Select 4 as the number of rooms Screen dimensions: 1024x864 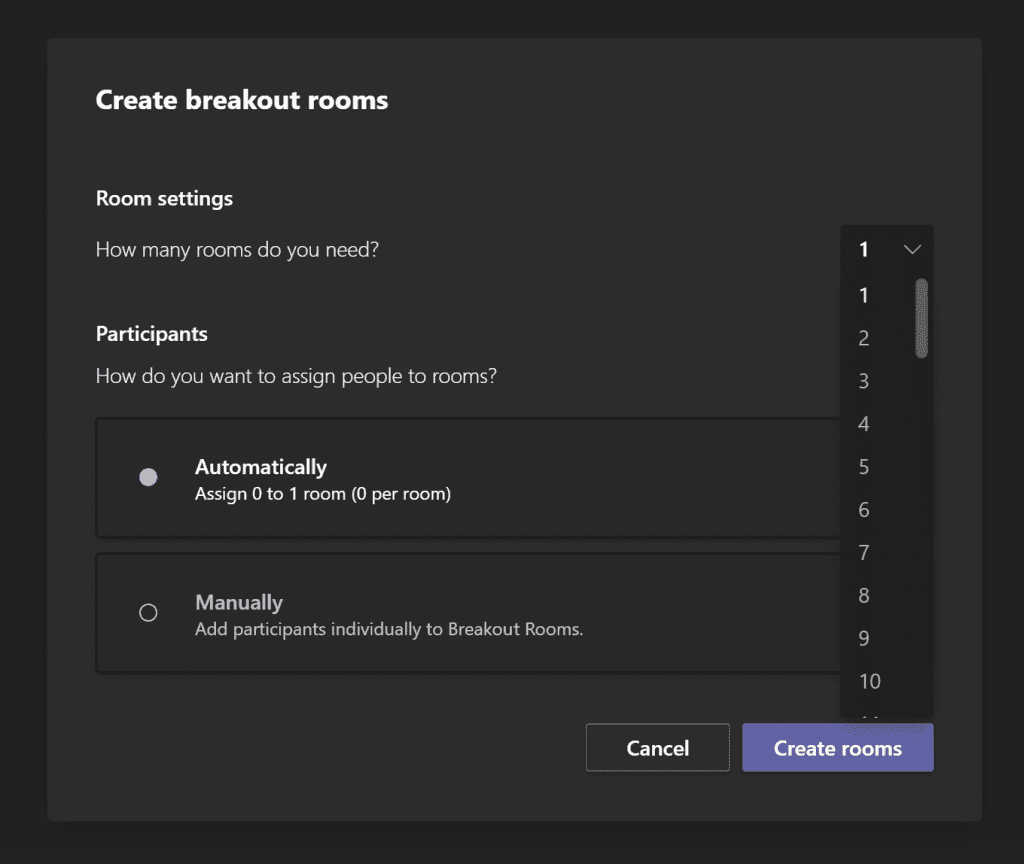pos(865,424)
